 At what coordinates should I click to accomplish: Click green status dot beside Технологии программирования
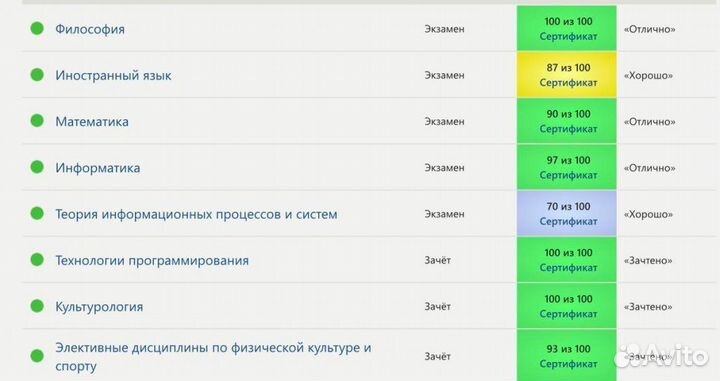[x=37, y=260]
